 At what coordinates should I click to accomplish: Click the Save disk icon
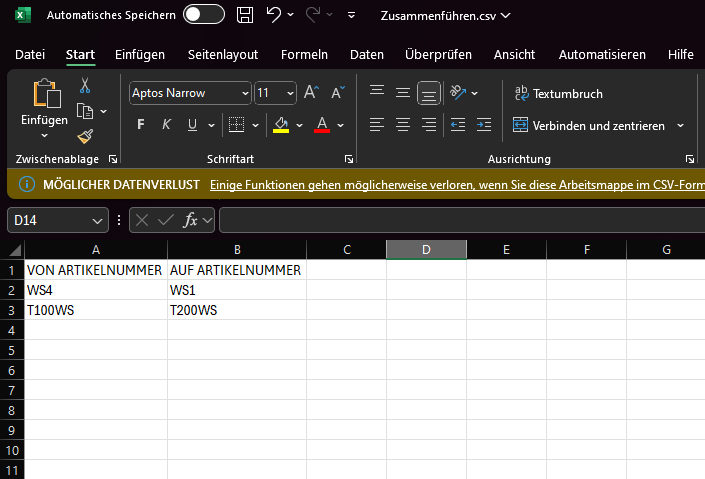[245, 15]
